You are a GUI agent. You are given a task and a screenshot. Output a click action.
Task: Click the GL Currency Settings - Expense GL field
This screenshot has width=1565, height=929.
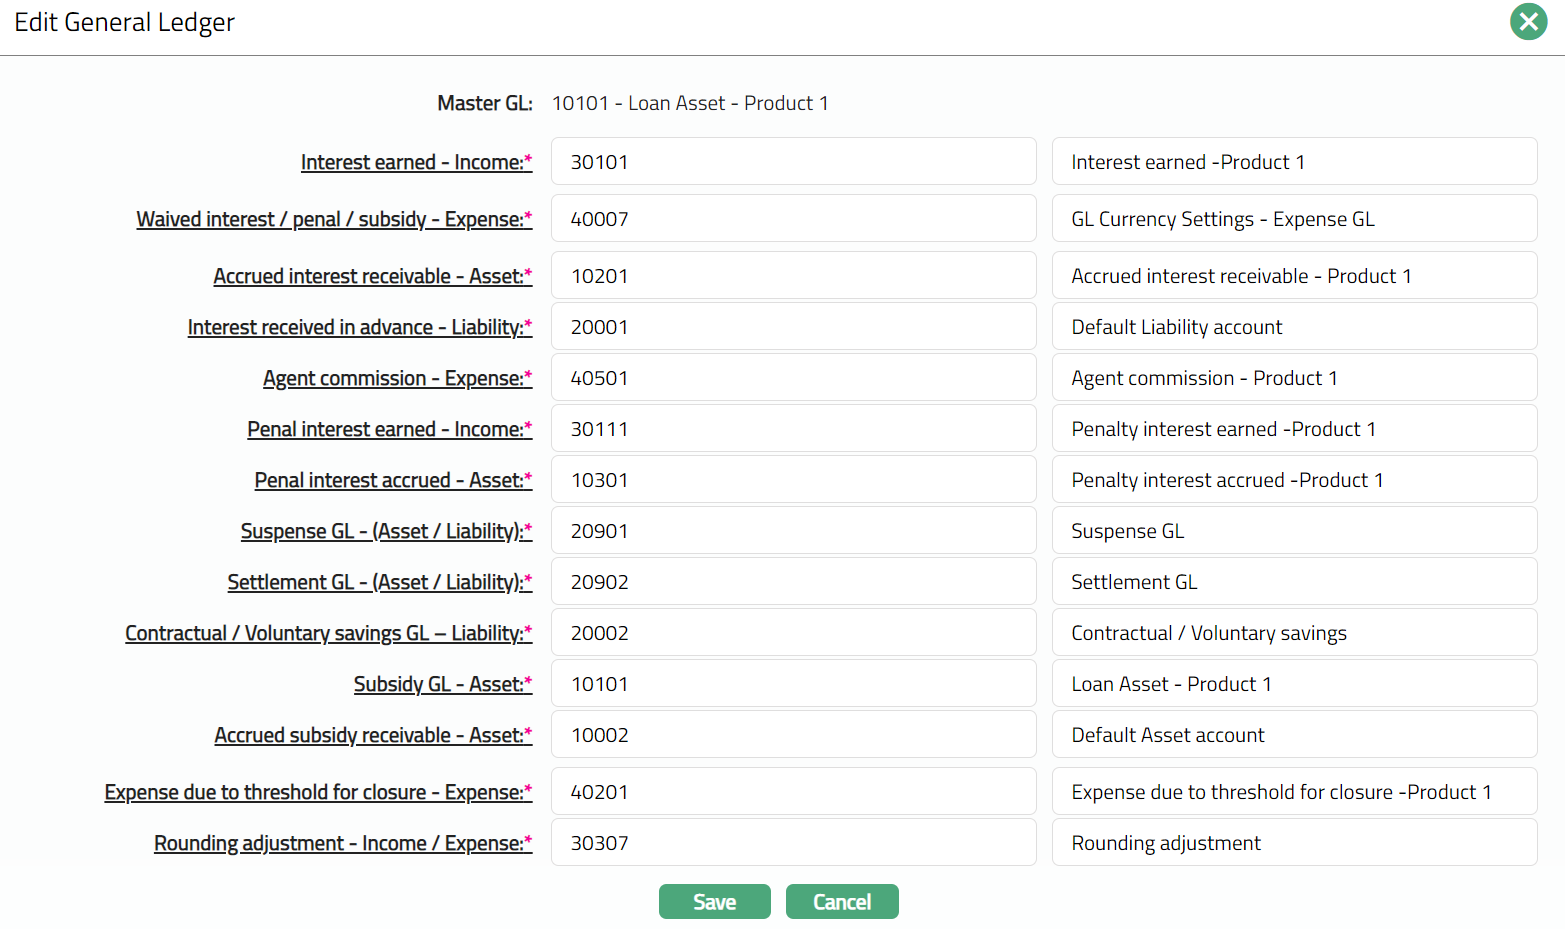1293,219
